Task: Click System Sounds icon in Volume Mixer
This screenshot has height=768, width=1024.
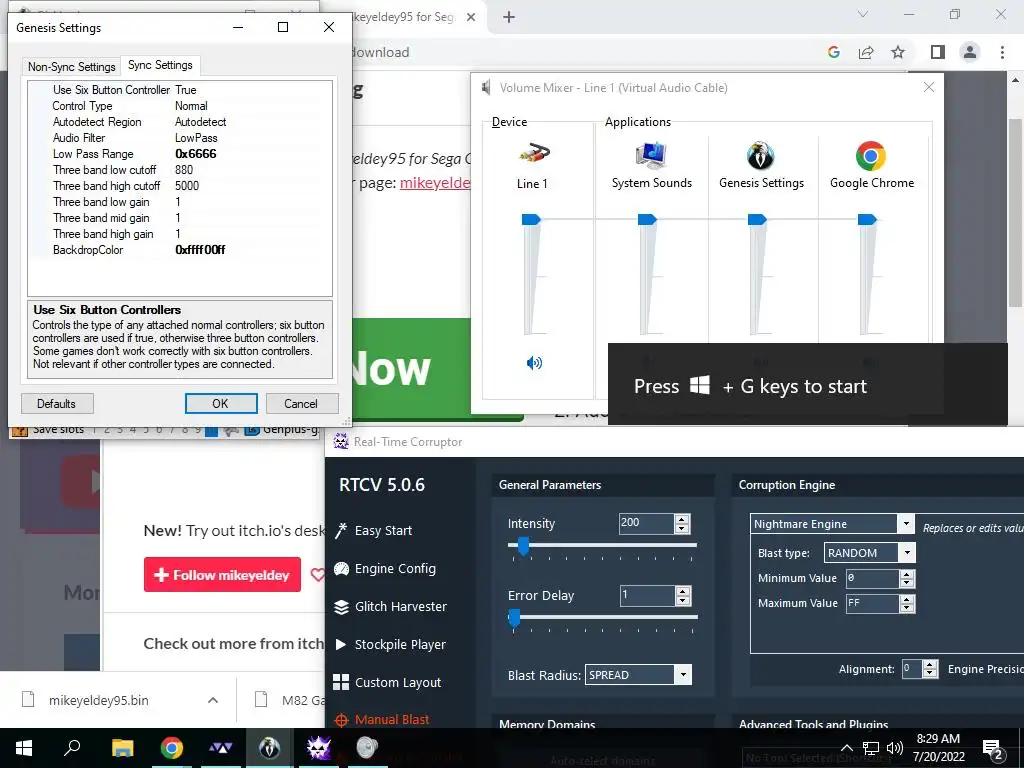Action: pyautogui.click(x=651, y=155)
